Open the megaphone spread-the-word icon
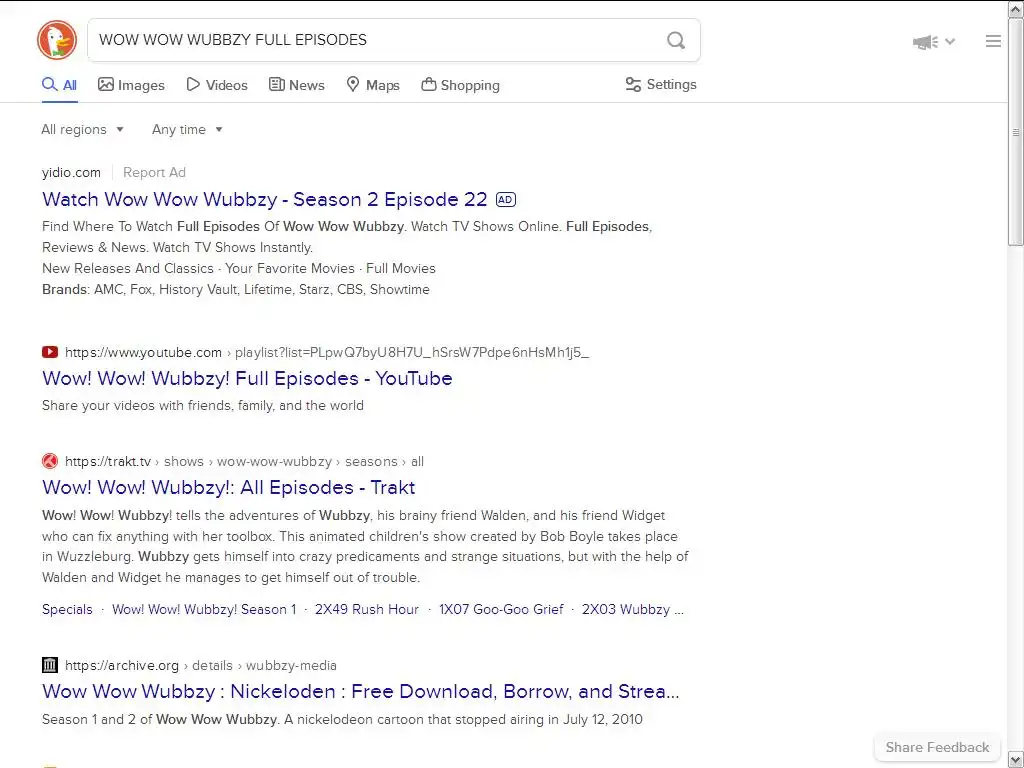 (x=925, y=42)
